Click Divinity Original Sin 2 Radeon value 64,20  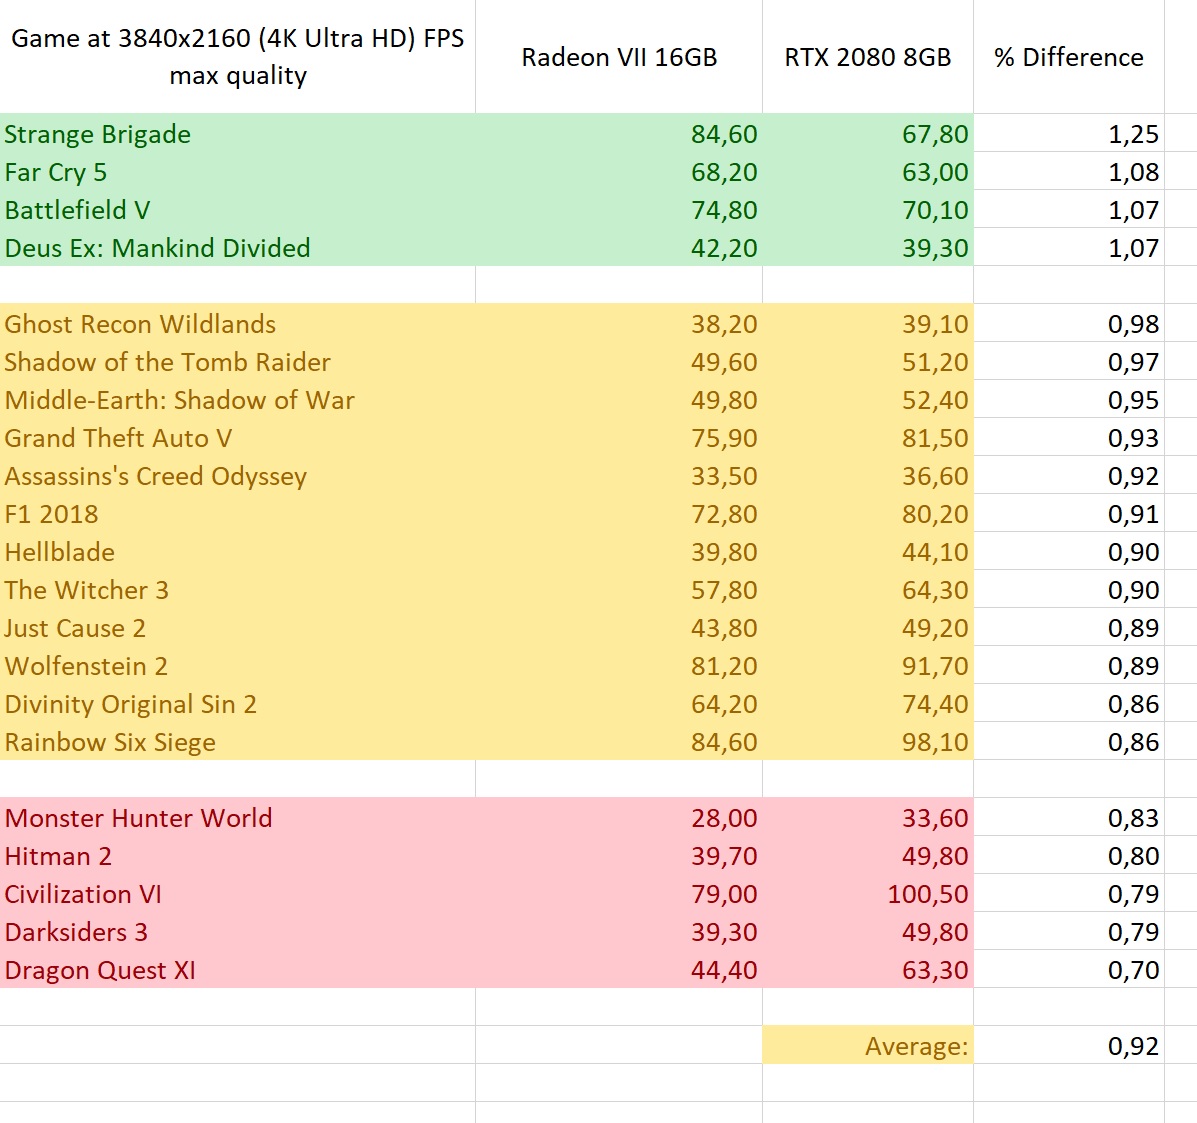point(619,703)
